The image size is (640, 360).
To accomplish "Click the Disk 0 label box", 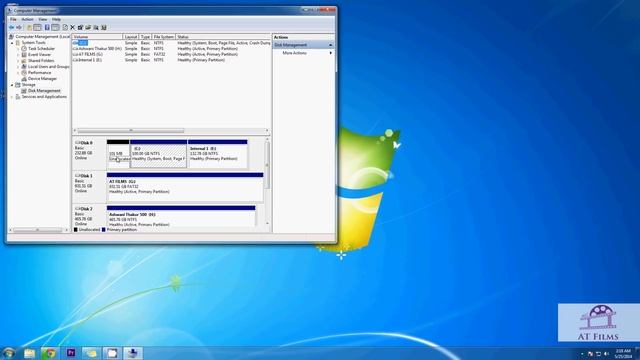I will [89, 153].
